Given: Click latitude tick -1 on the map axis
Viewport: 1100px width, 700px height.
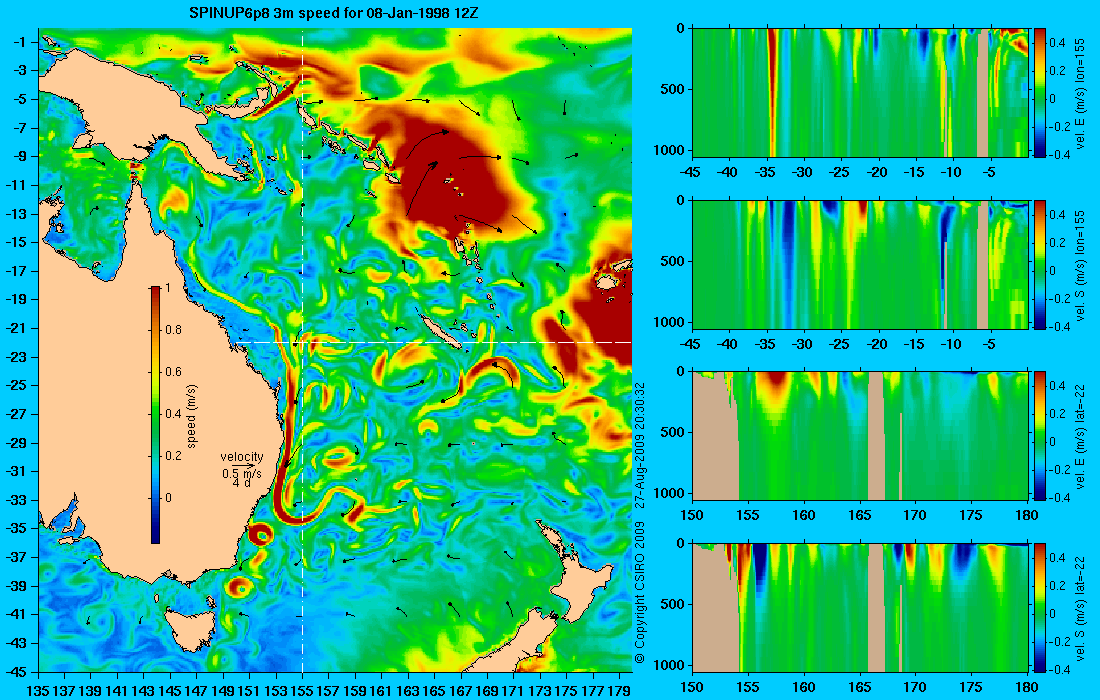Looking at the screenshot, I should pyautogui.click(x=19, y=42).
